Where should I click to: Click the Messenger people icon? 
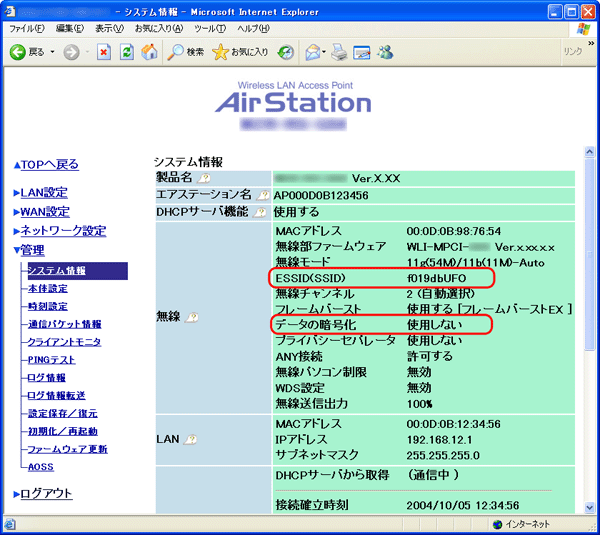385,52
